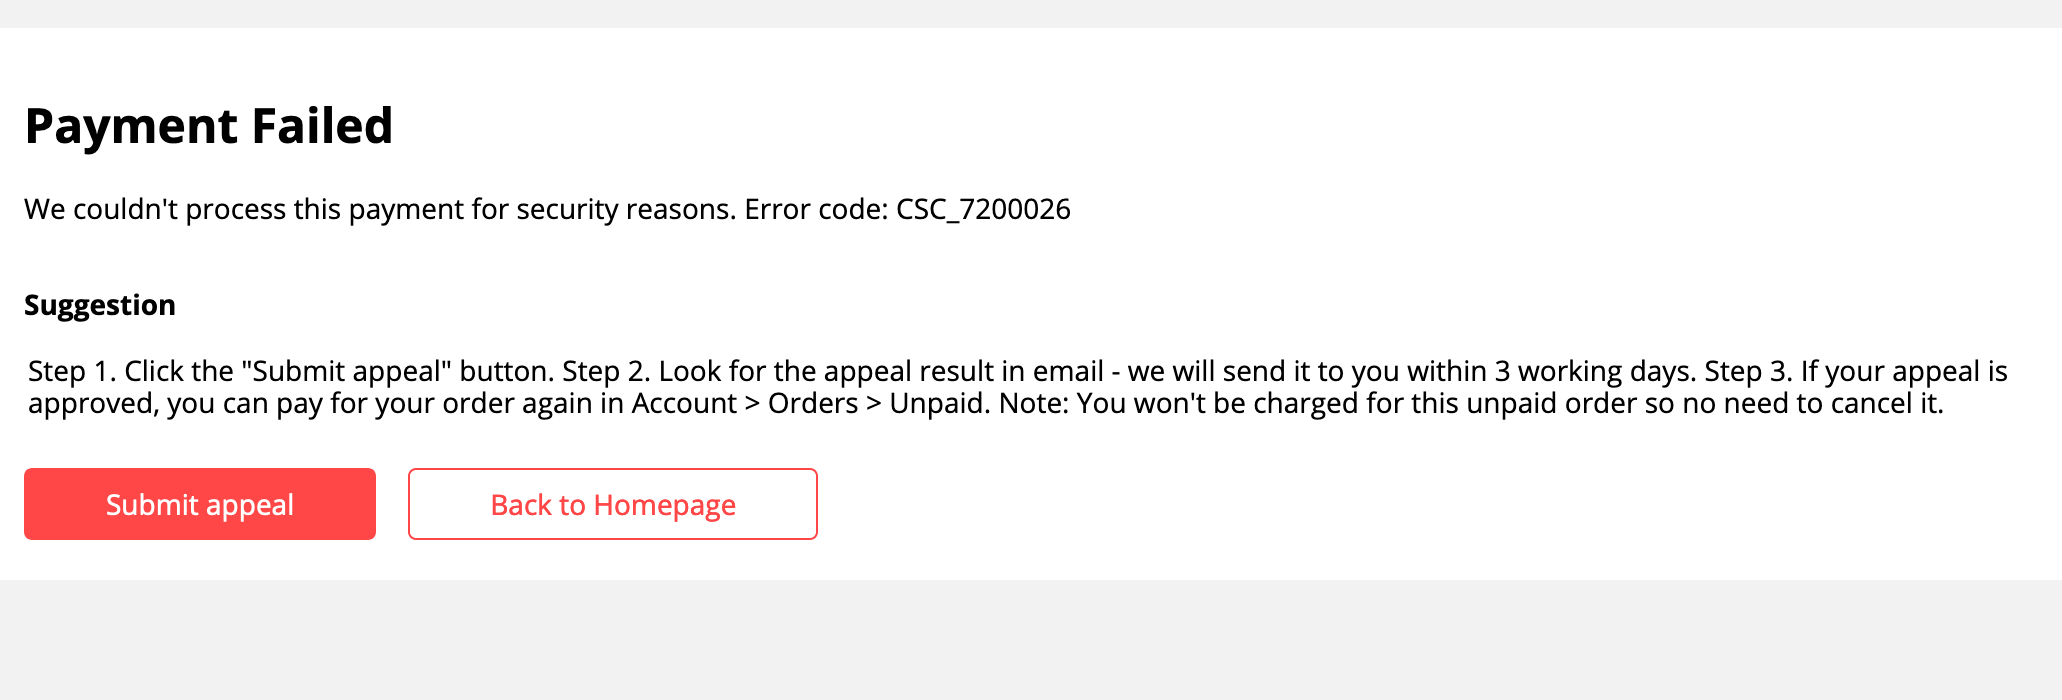Click the gray strip above the panel

click(x=1031, y=14)
